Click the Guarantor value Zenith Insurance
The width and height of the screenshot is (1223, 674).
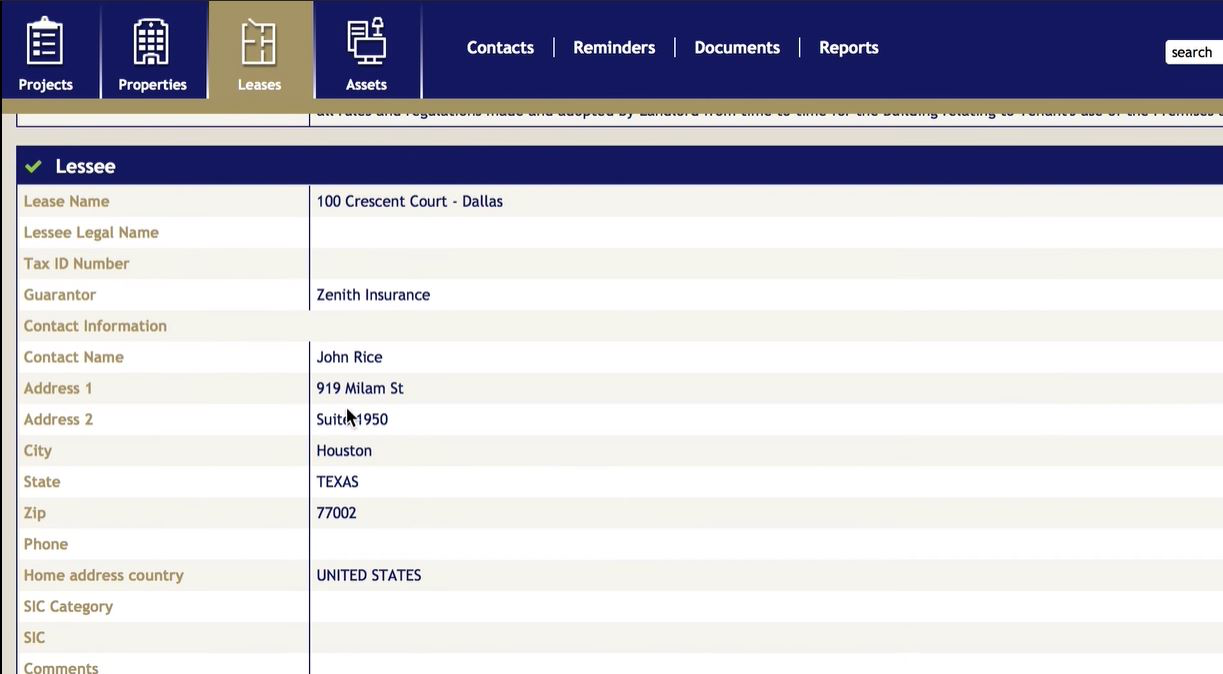point(373,295)
